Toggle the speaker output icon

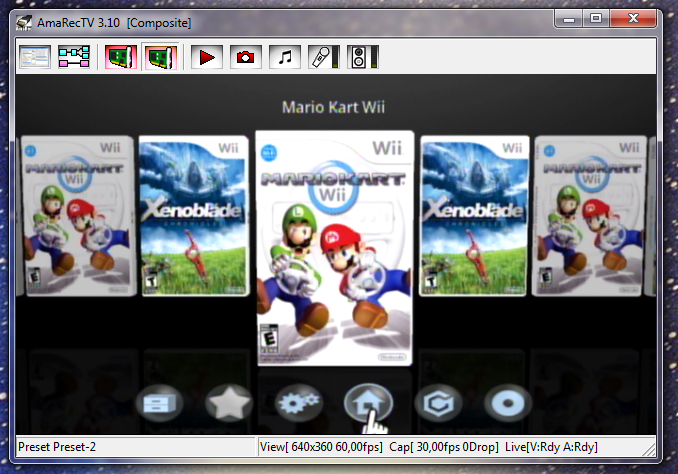tap(363, 57)
